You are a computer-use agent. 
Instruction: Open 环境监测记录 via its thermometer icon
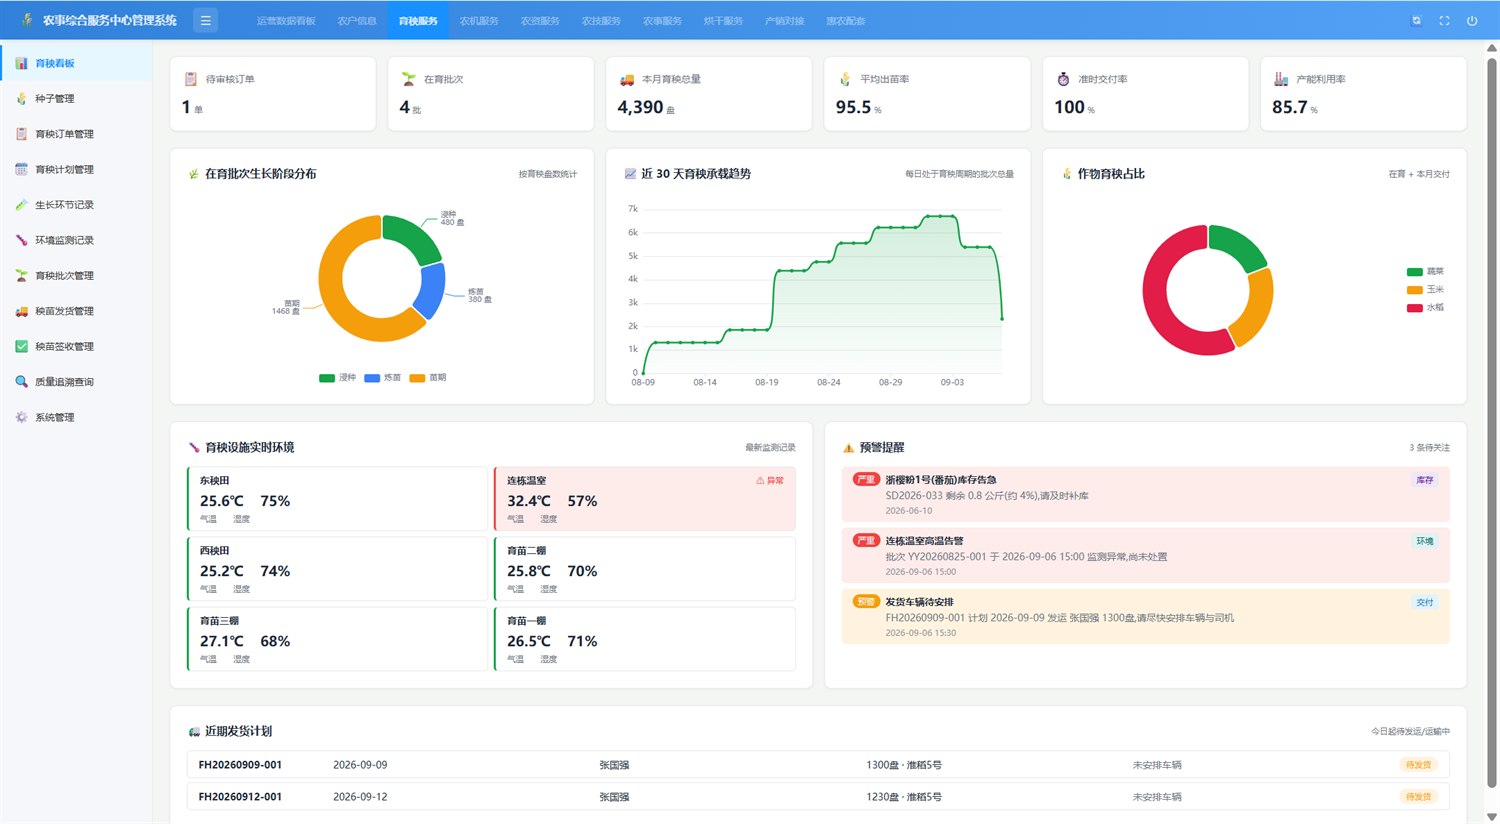21,240
